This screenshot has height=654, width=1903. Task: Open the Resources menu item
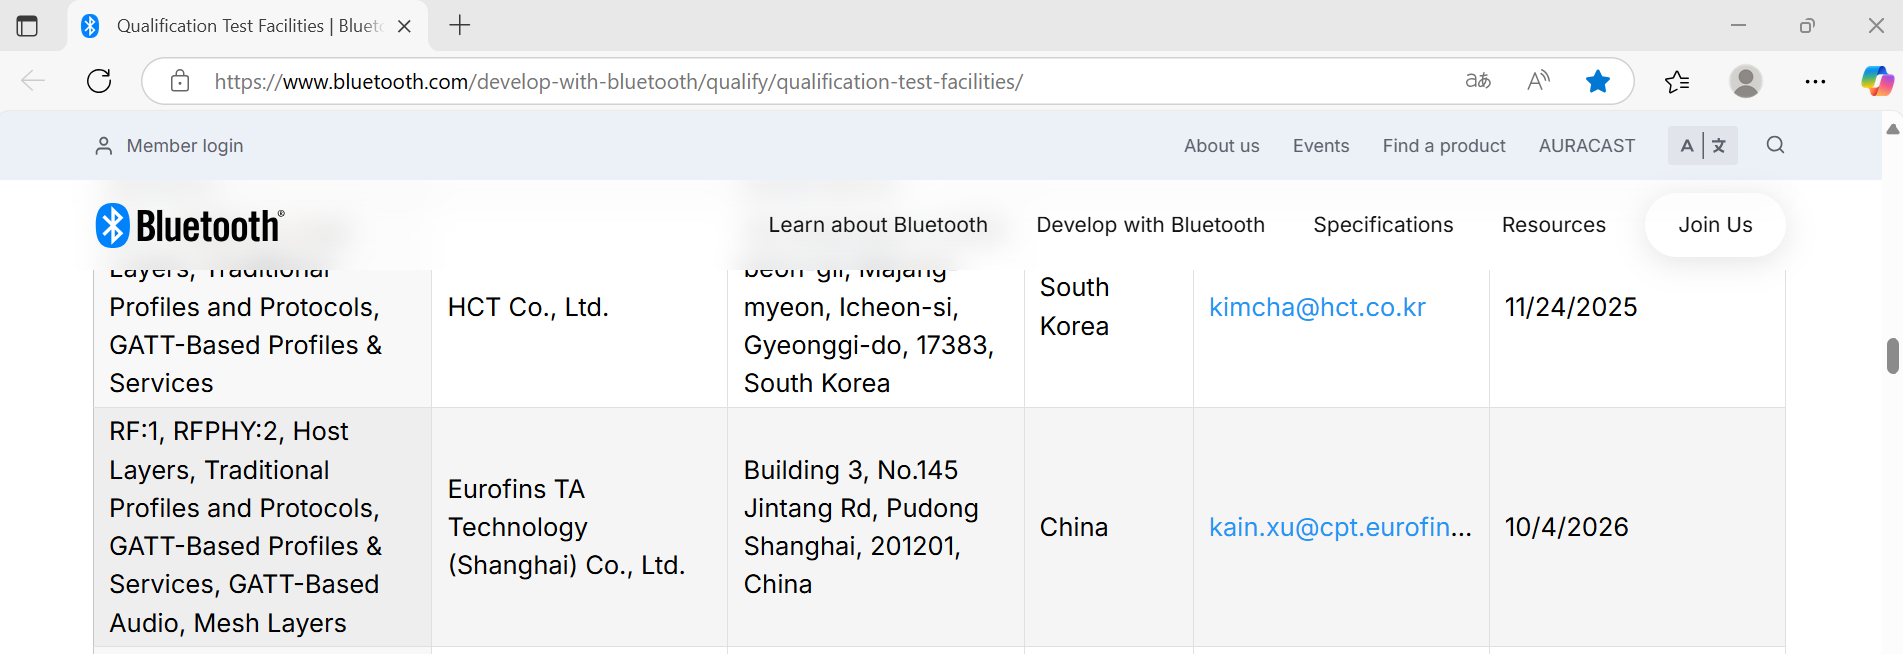coord(1553,225)
